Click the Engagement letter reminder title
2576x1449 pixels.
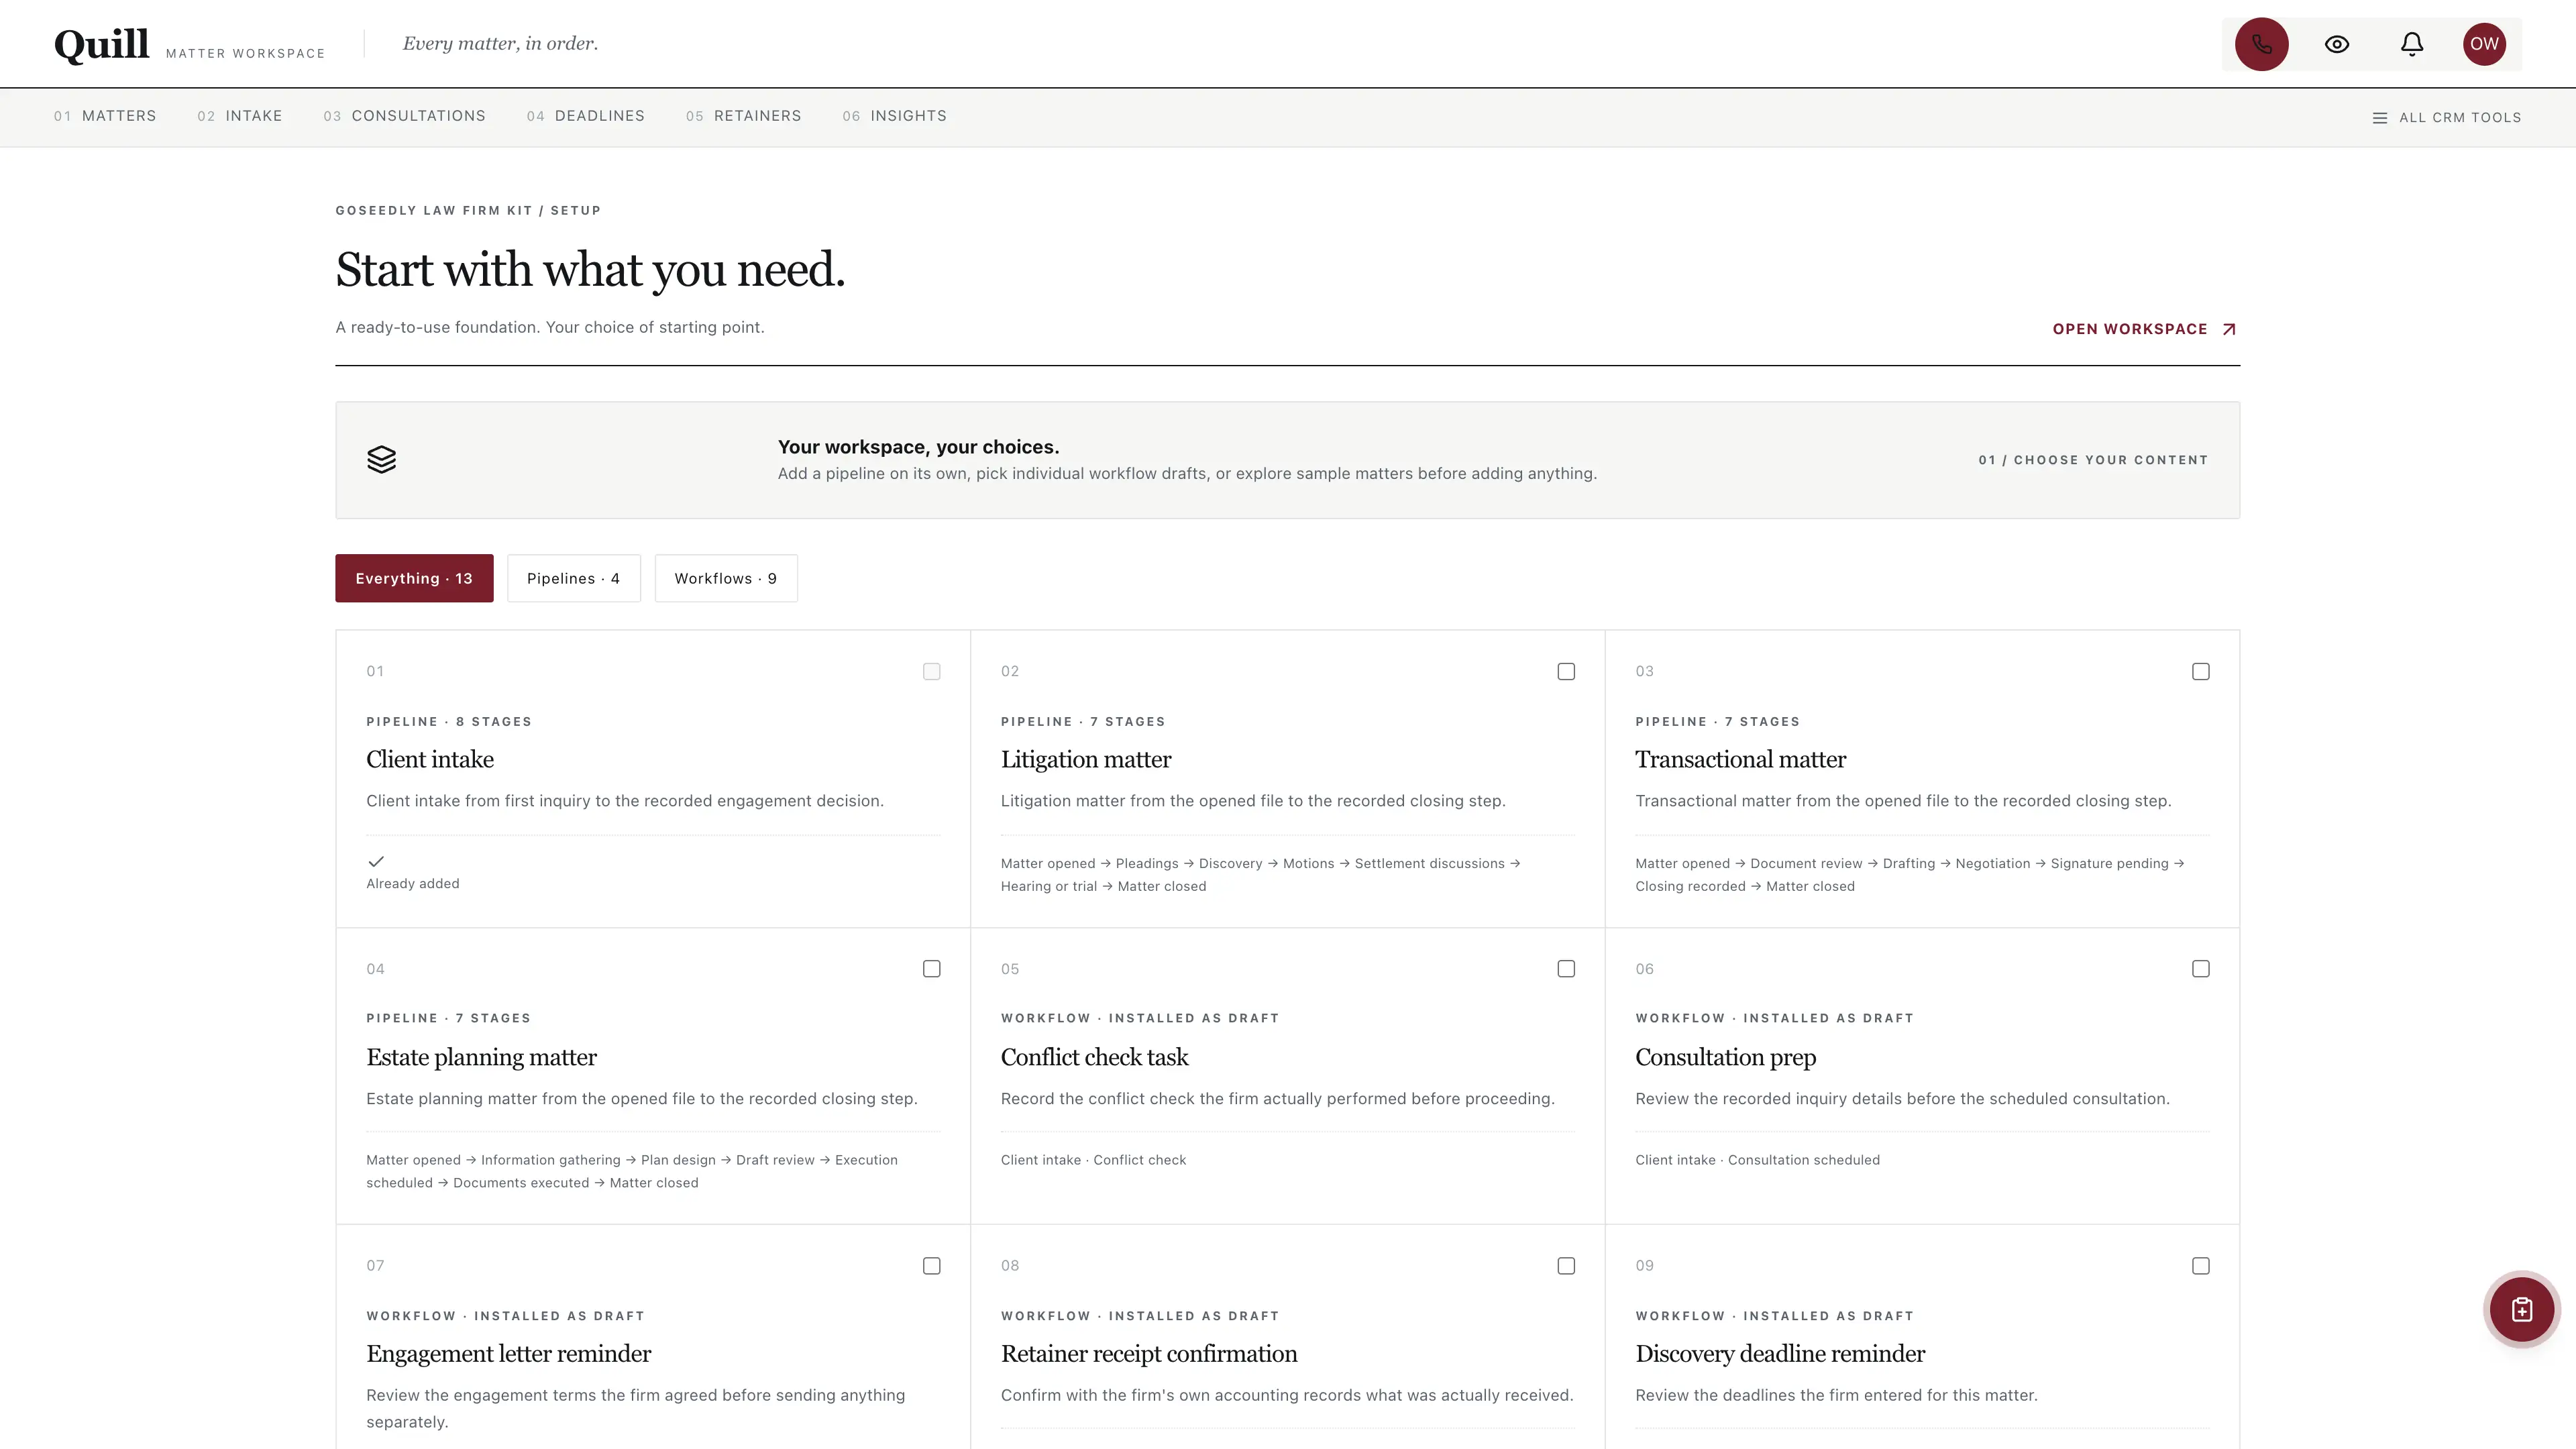tap(508, 1354)
